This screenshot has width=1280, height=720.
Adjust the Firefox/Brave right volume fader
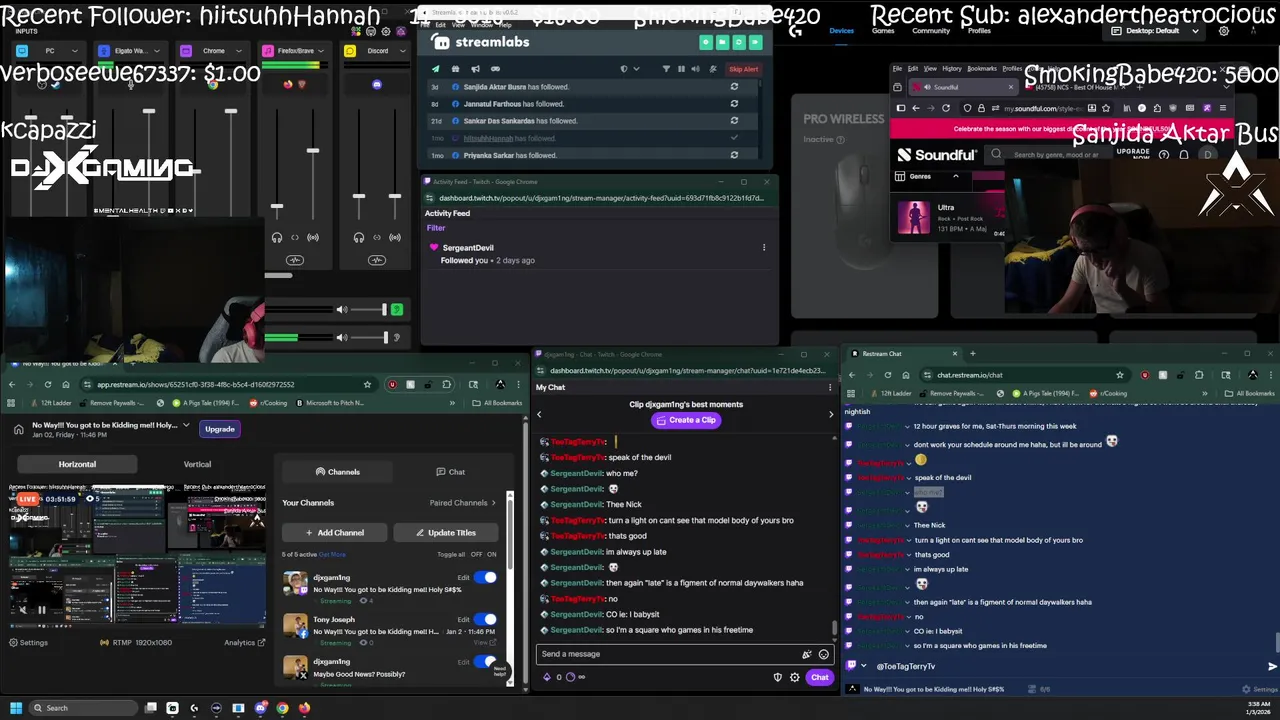pos(313,150)
